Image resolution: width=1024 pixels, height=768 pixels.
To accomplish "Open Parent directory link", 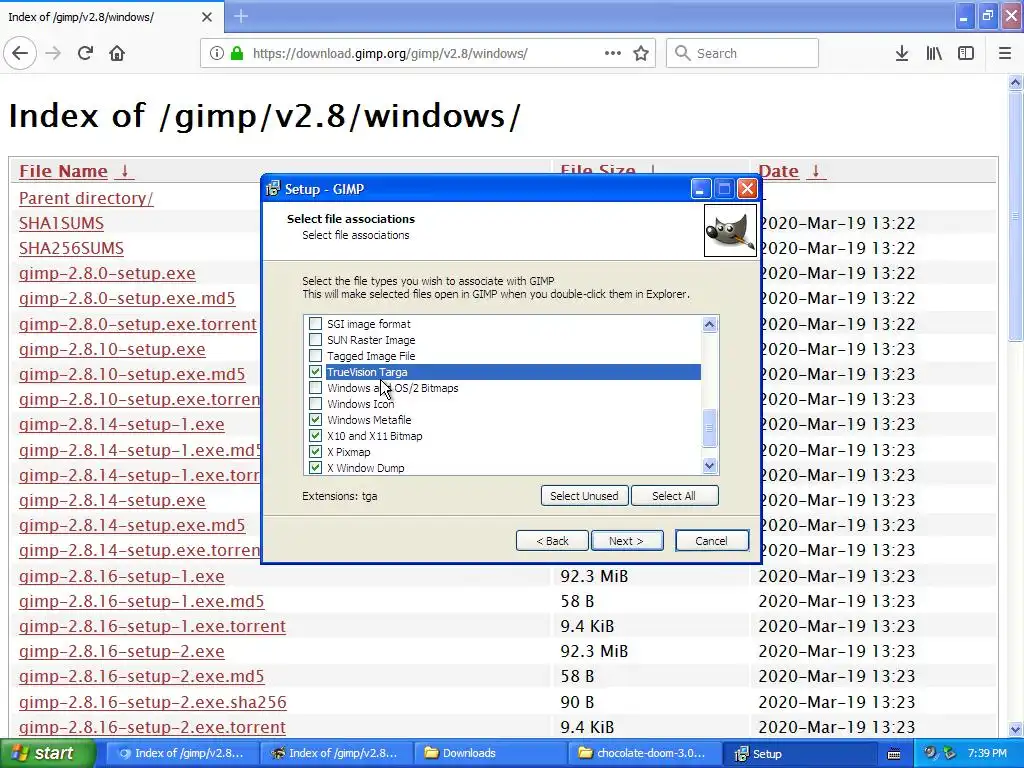I will click(x=86, y=199).
